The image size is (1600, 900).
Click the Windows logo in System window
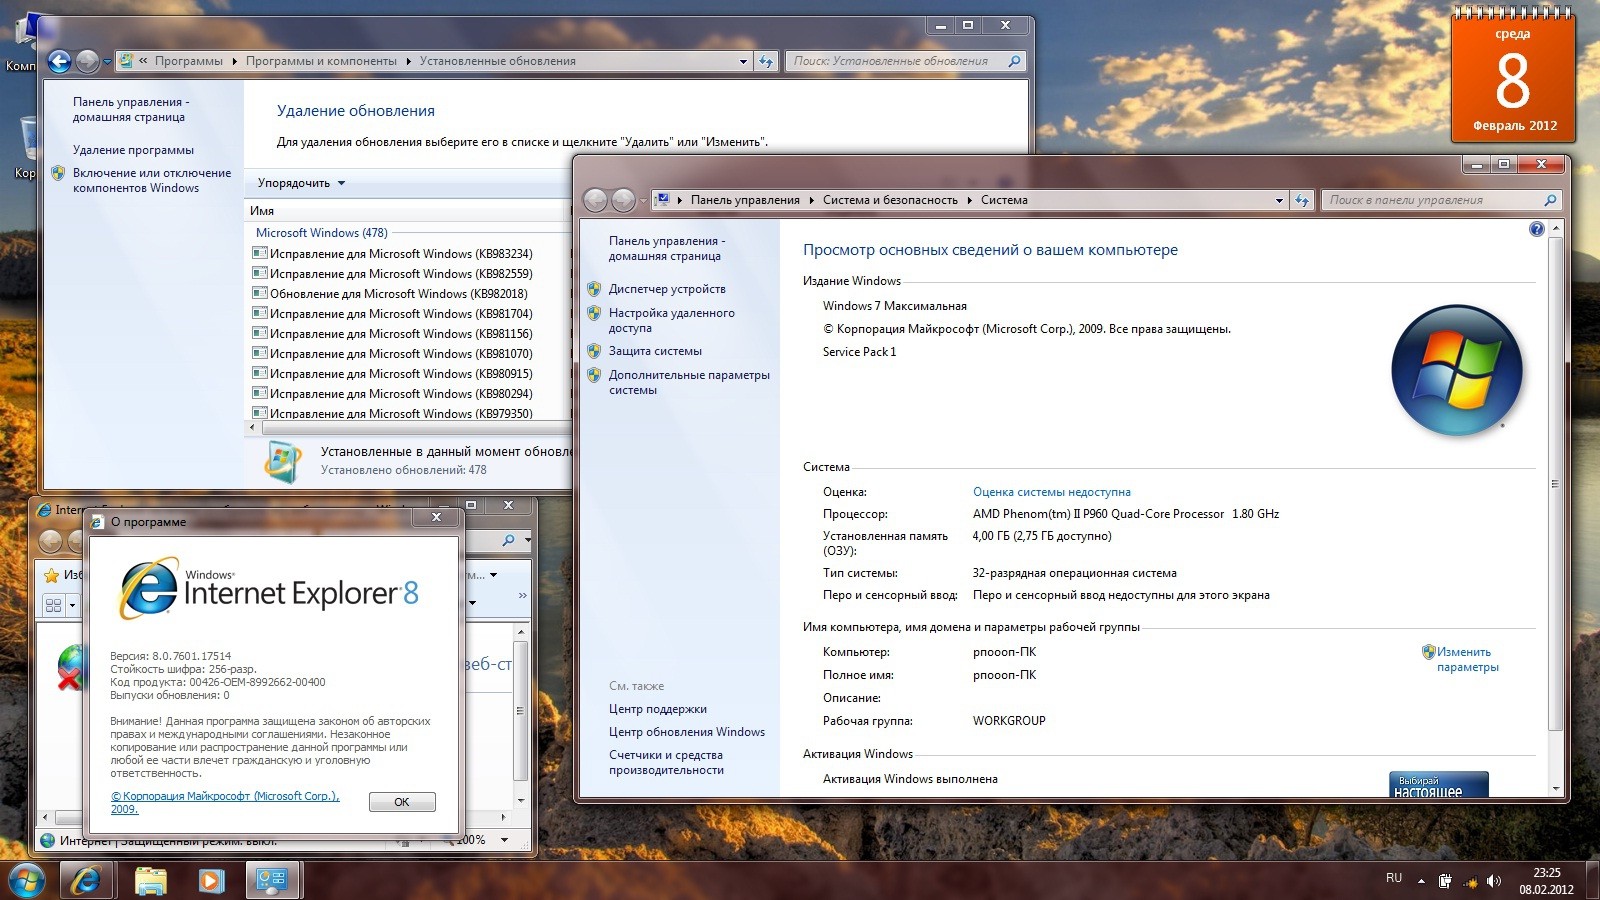point(1457,371)
